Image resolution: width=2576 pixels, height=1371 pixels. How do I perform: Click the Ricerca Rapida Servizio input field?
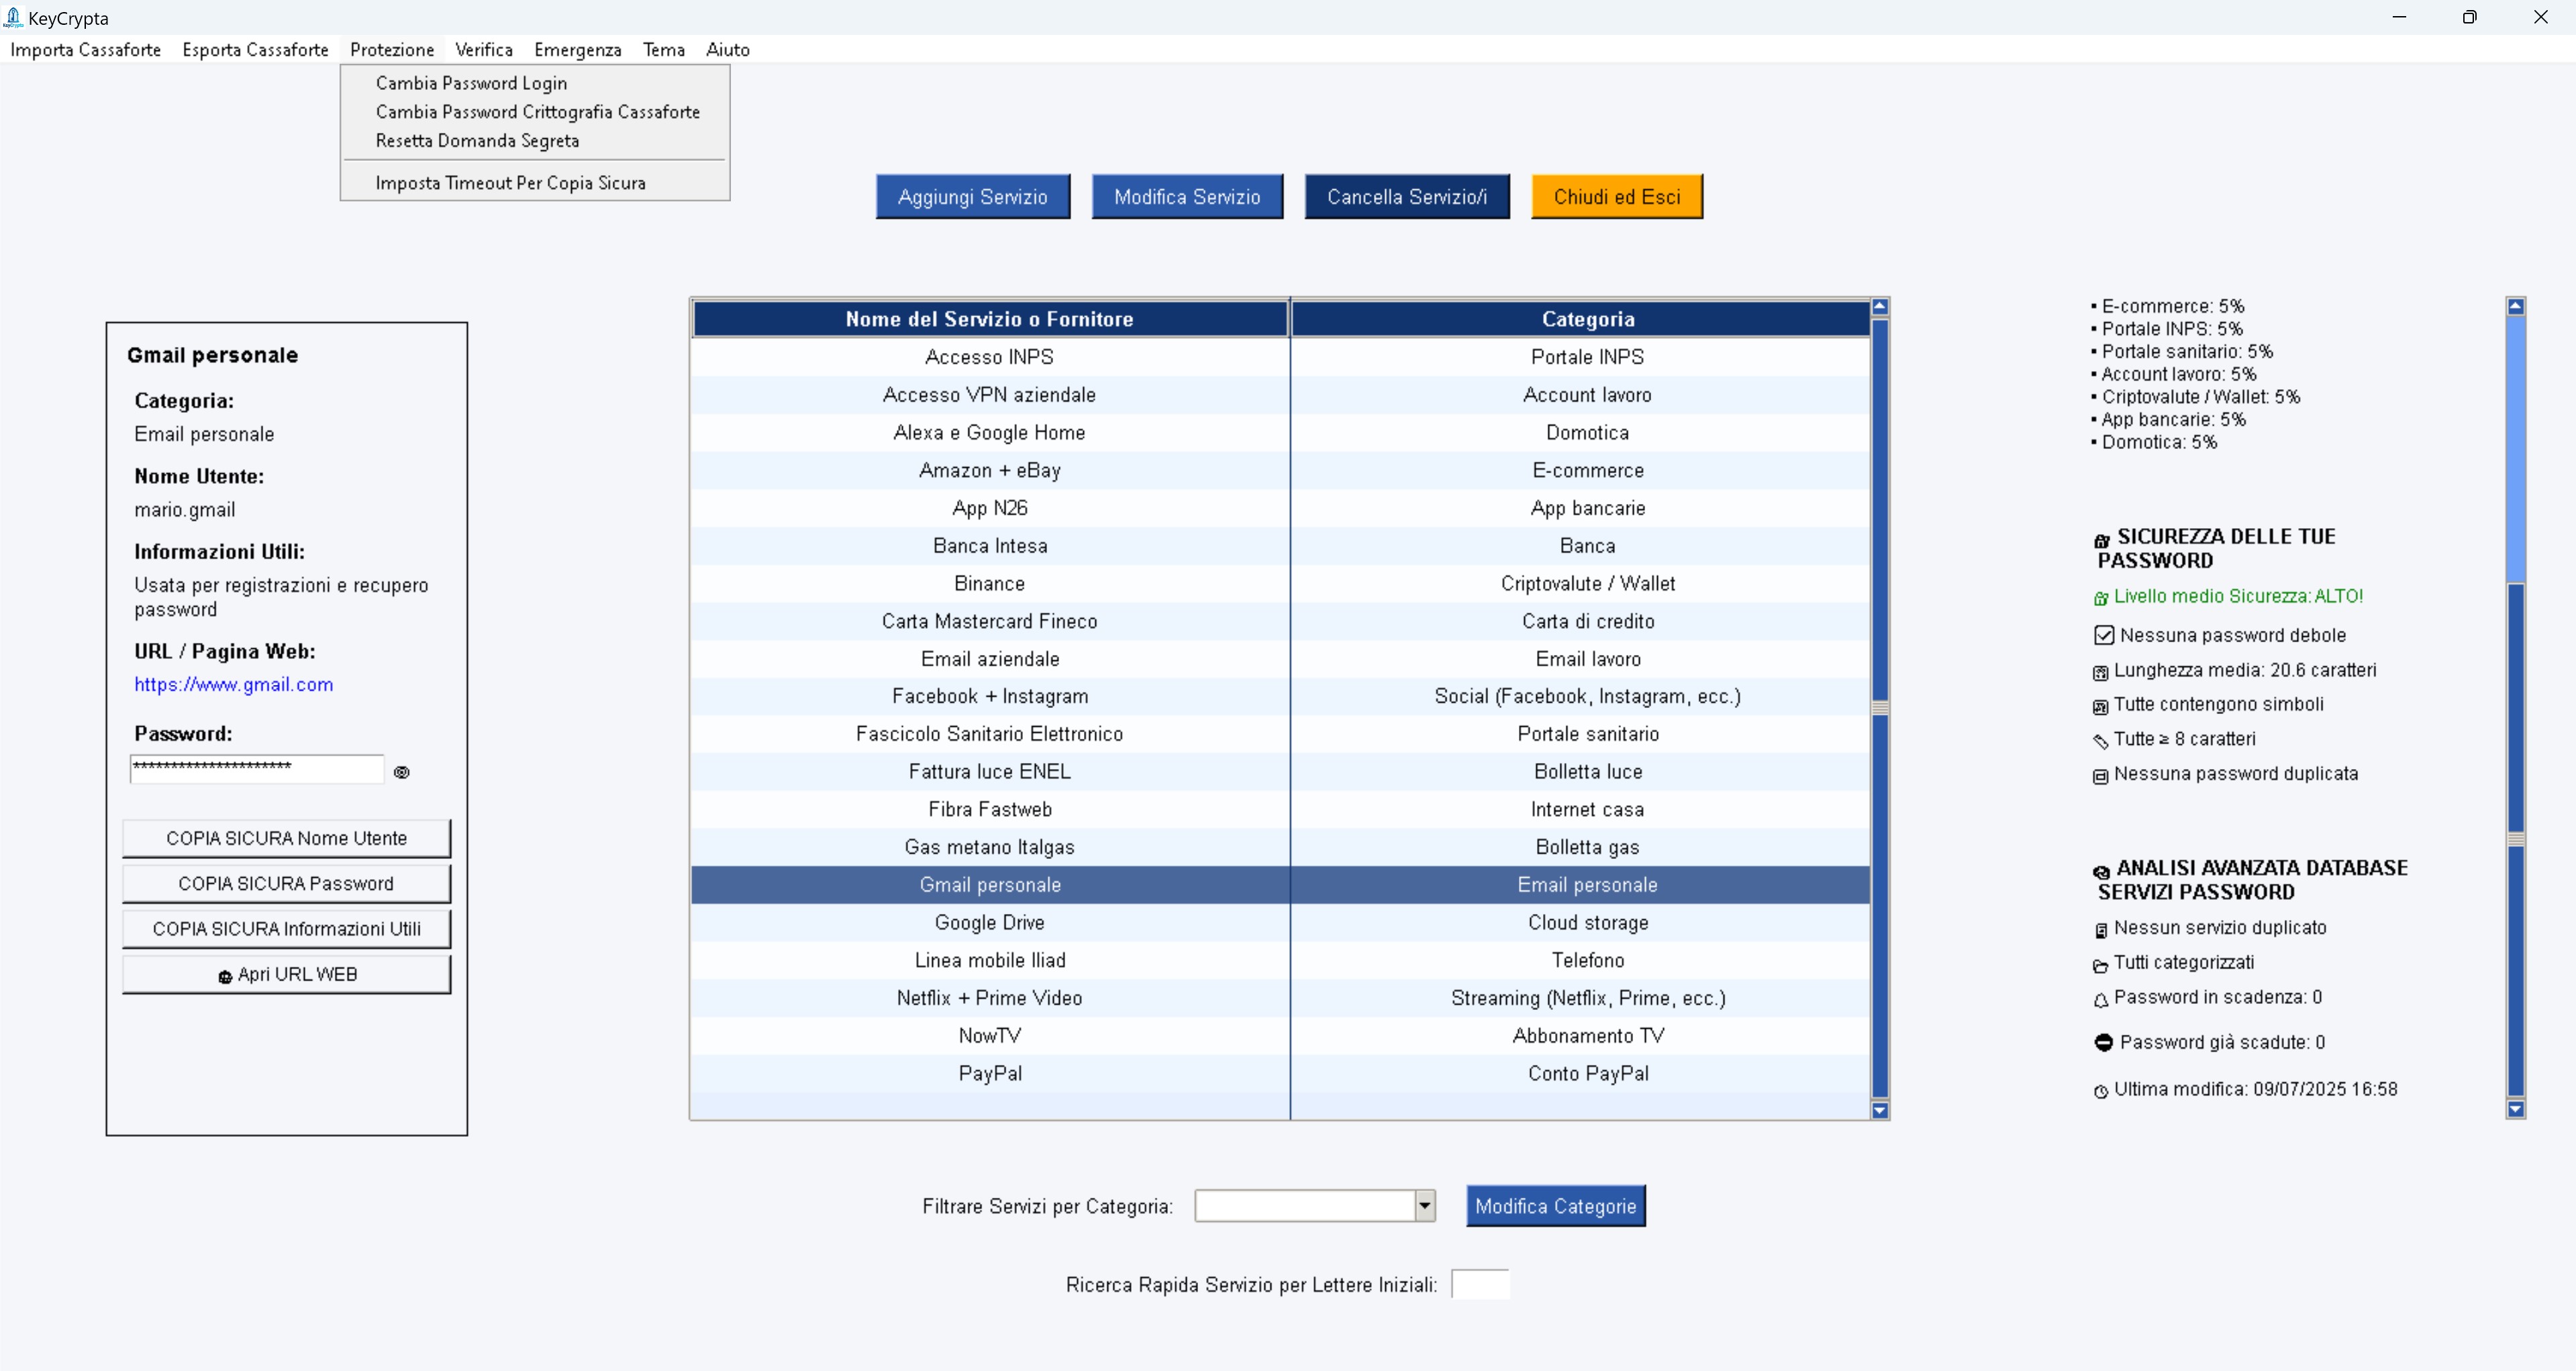pos(1480,1284)
